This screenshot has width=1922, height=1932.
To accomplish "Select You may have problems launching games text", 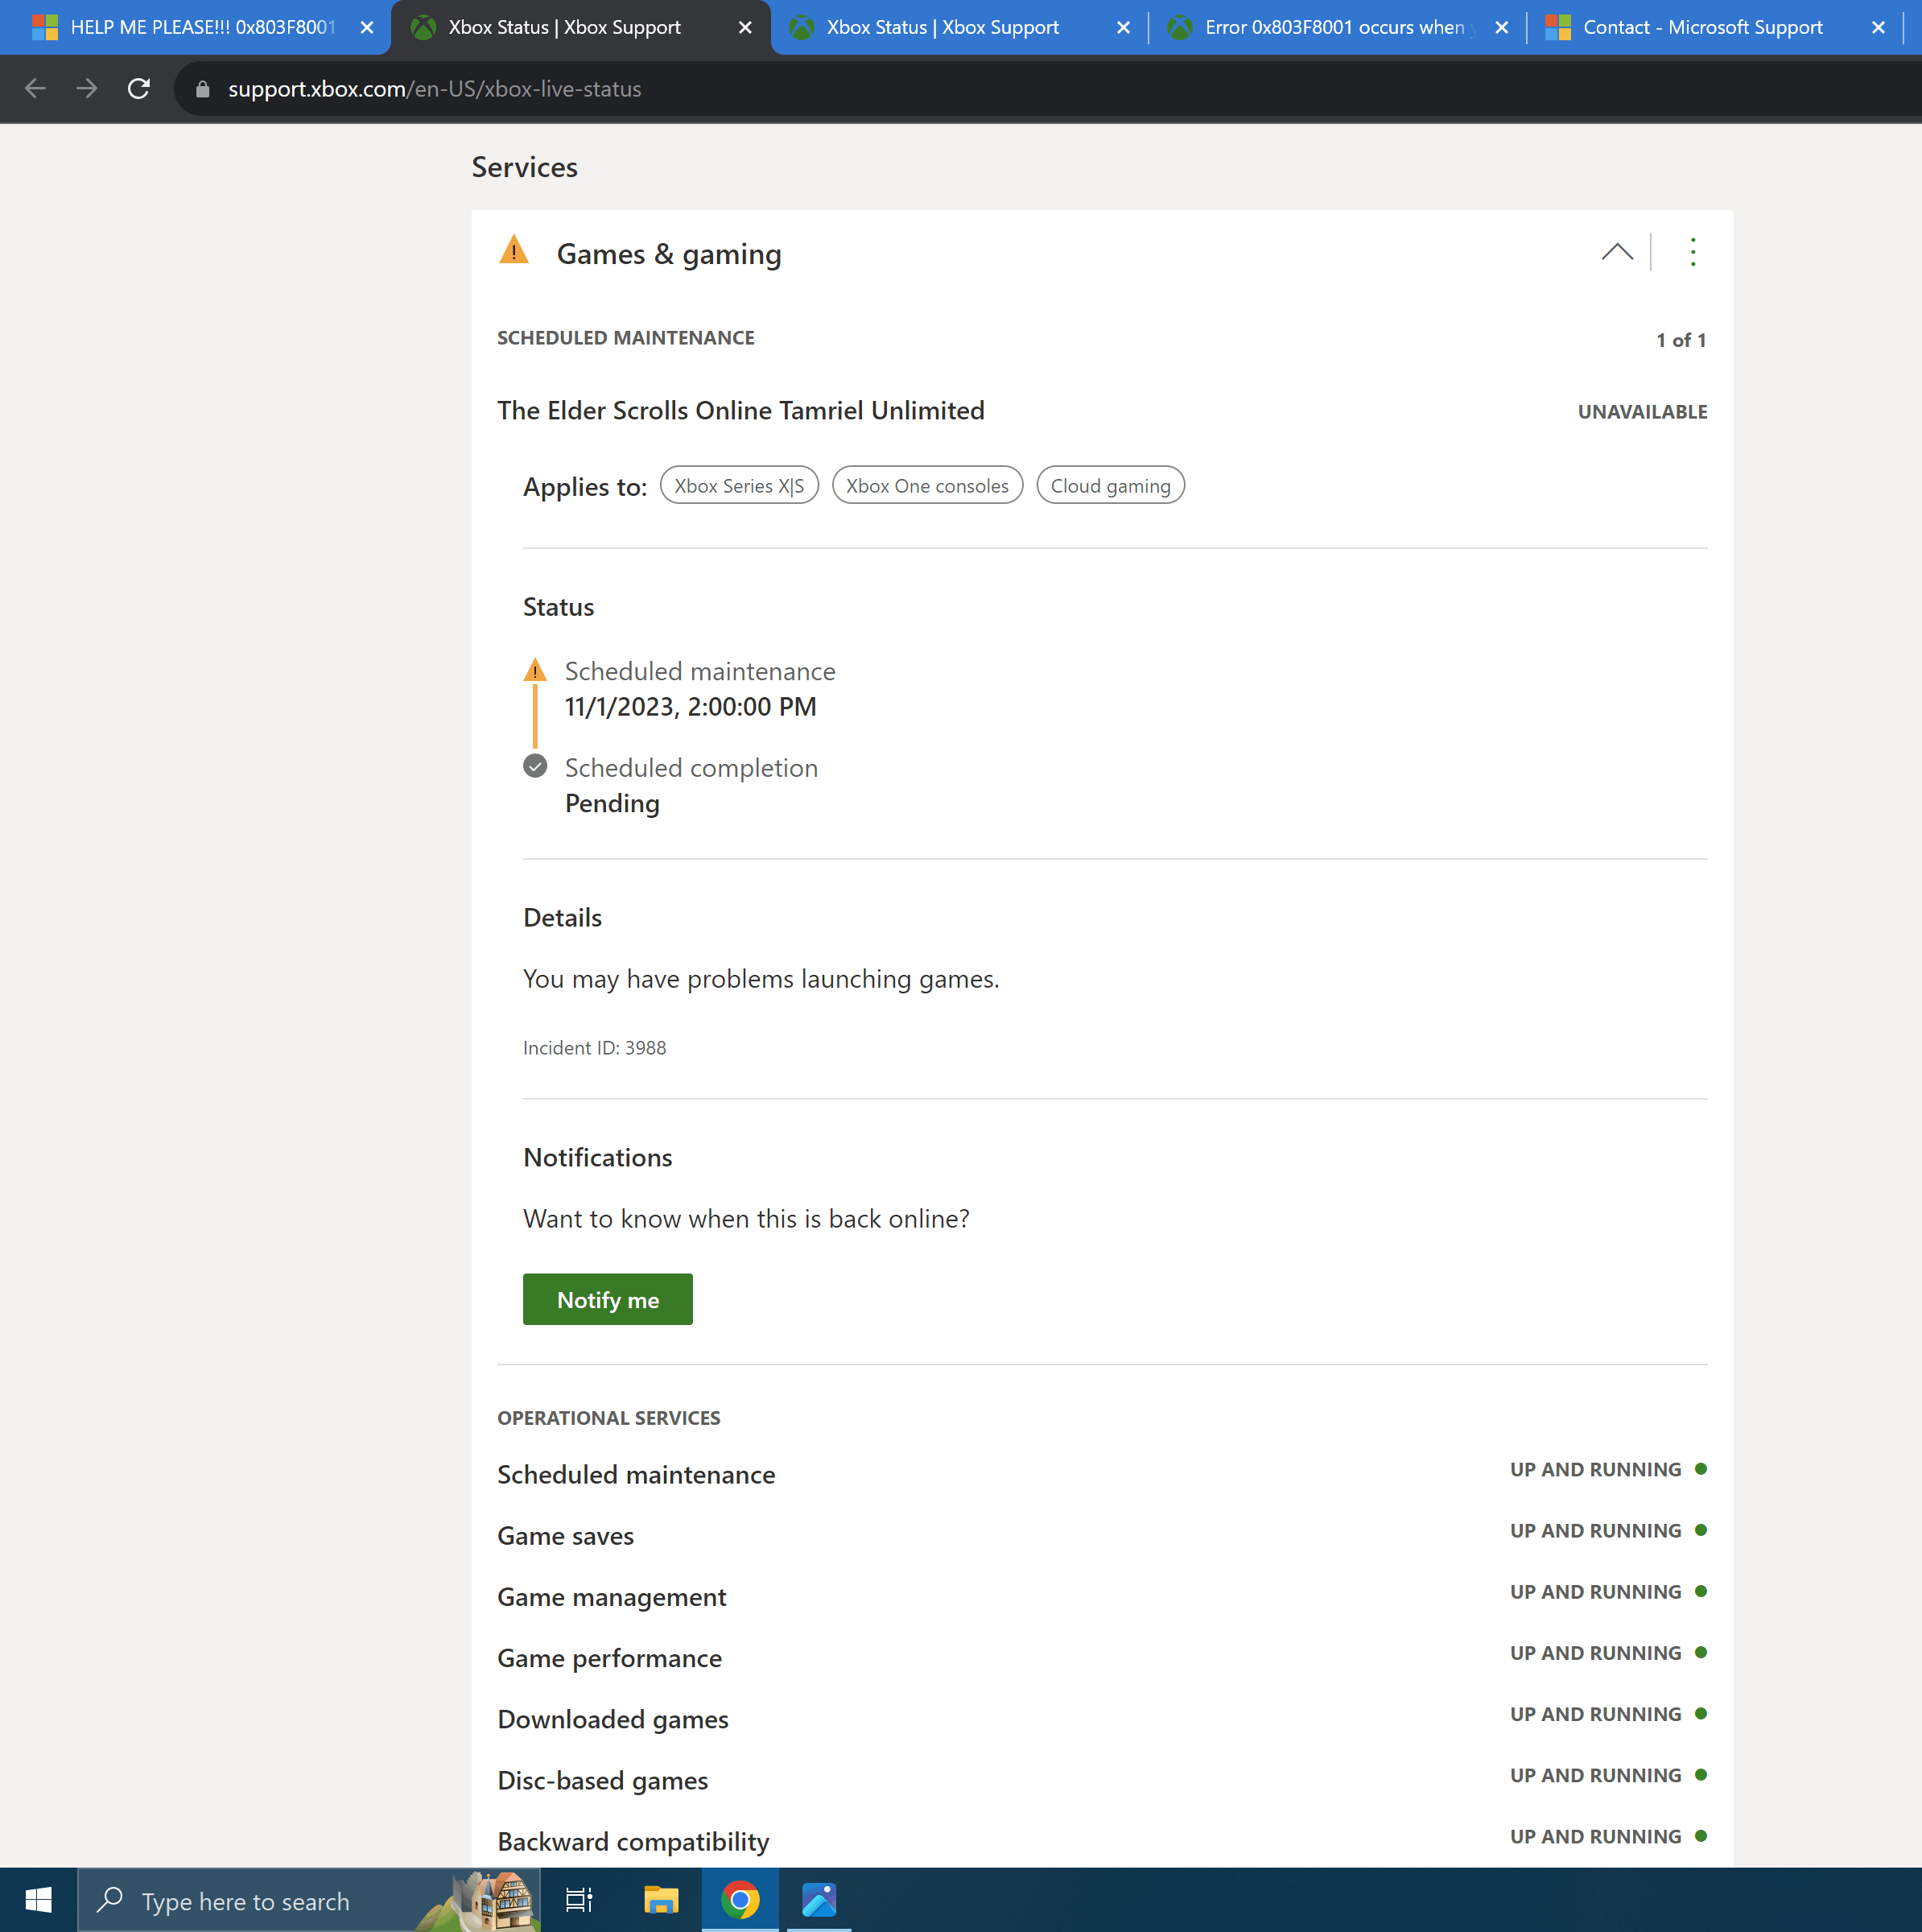I will [x=761, y=979].
